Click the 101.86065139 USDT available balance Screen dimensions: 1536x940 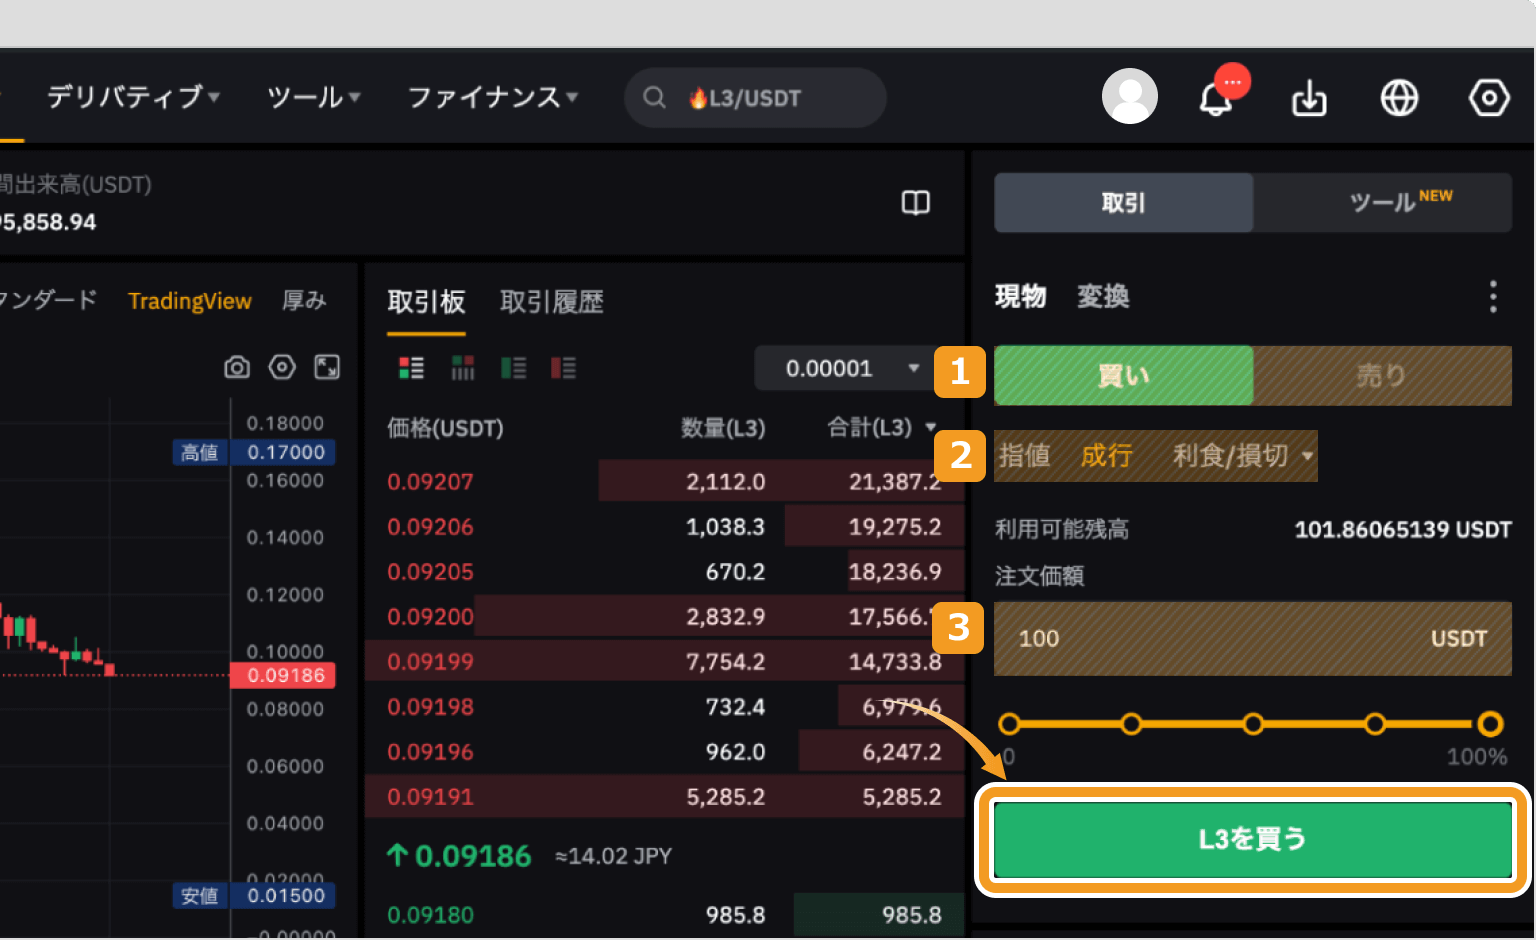tap(1403, 529)
